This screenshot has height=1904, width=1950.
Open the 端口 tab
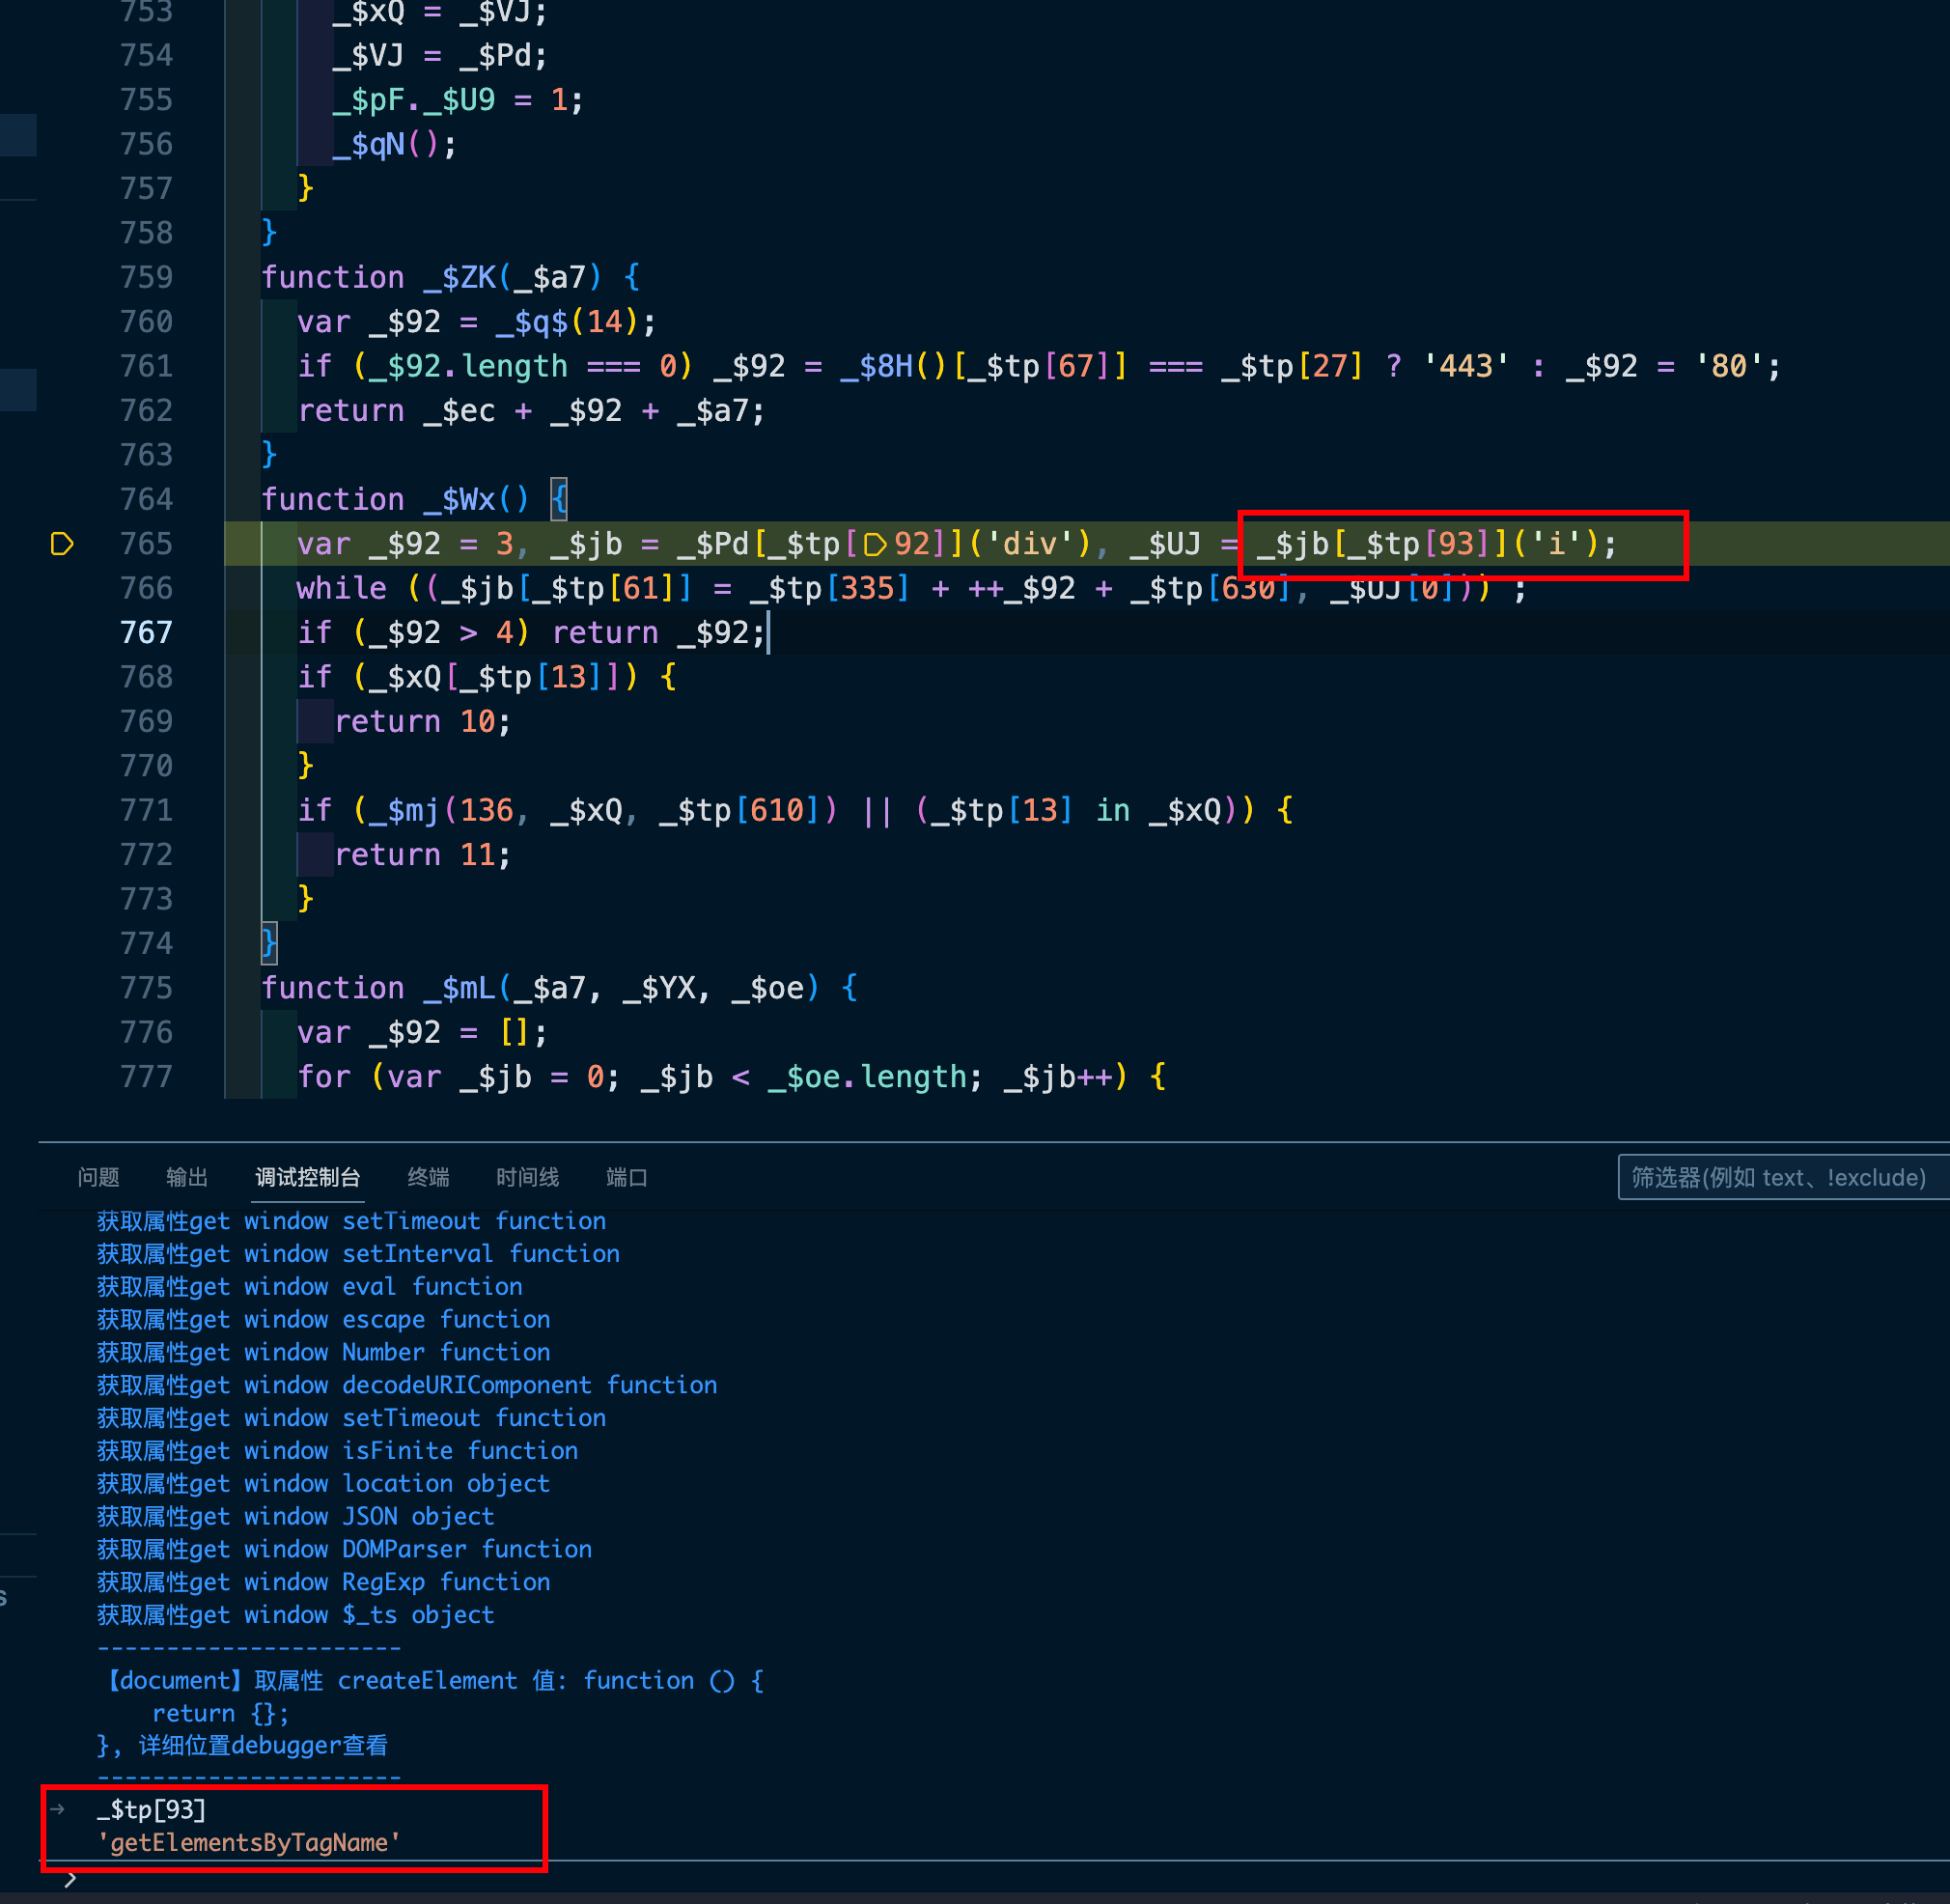627,1177
